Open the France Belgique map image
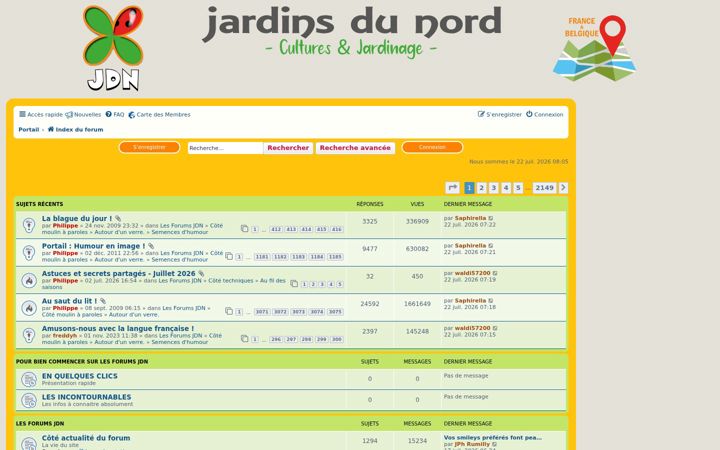720x450 pixels. tap(594, 48)
